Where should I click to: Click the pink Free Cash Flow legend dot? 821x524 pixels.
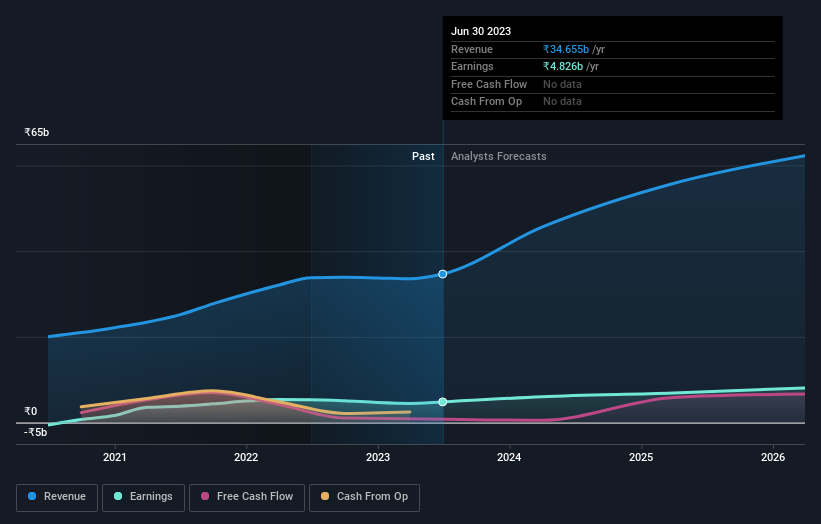[x=205, y=496]
